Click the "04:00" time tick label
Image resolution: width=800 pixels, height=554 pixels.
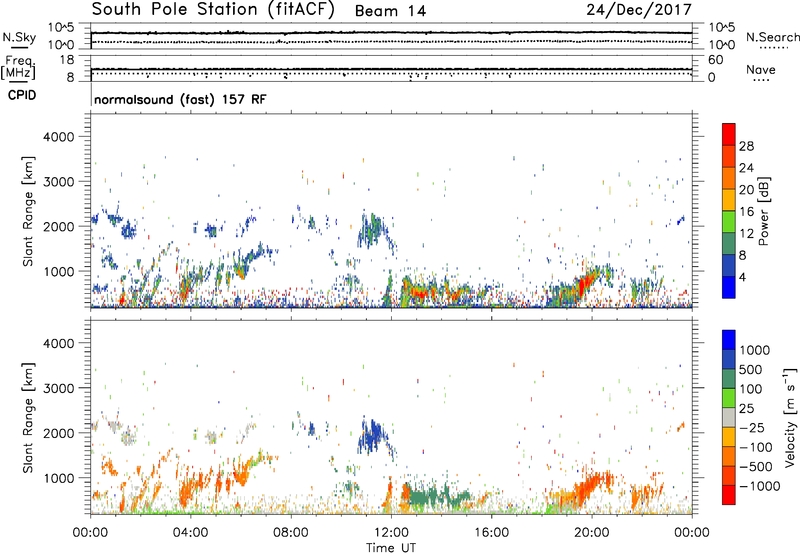[x=191, y=533]
